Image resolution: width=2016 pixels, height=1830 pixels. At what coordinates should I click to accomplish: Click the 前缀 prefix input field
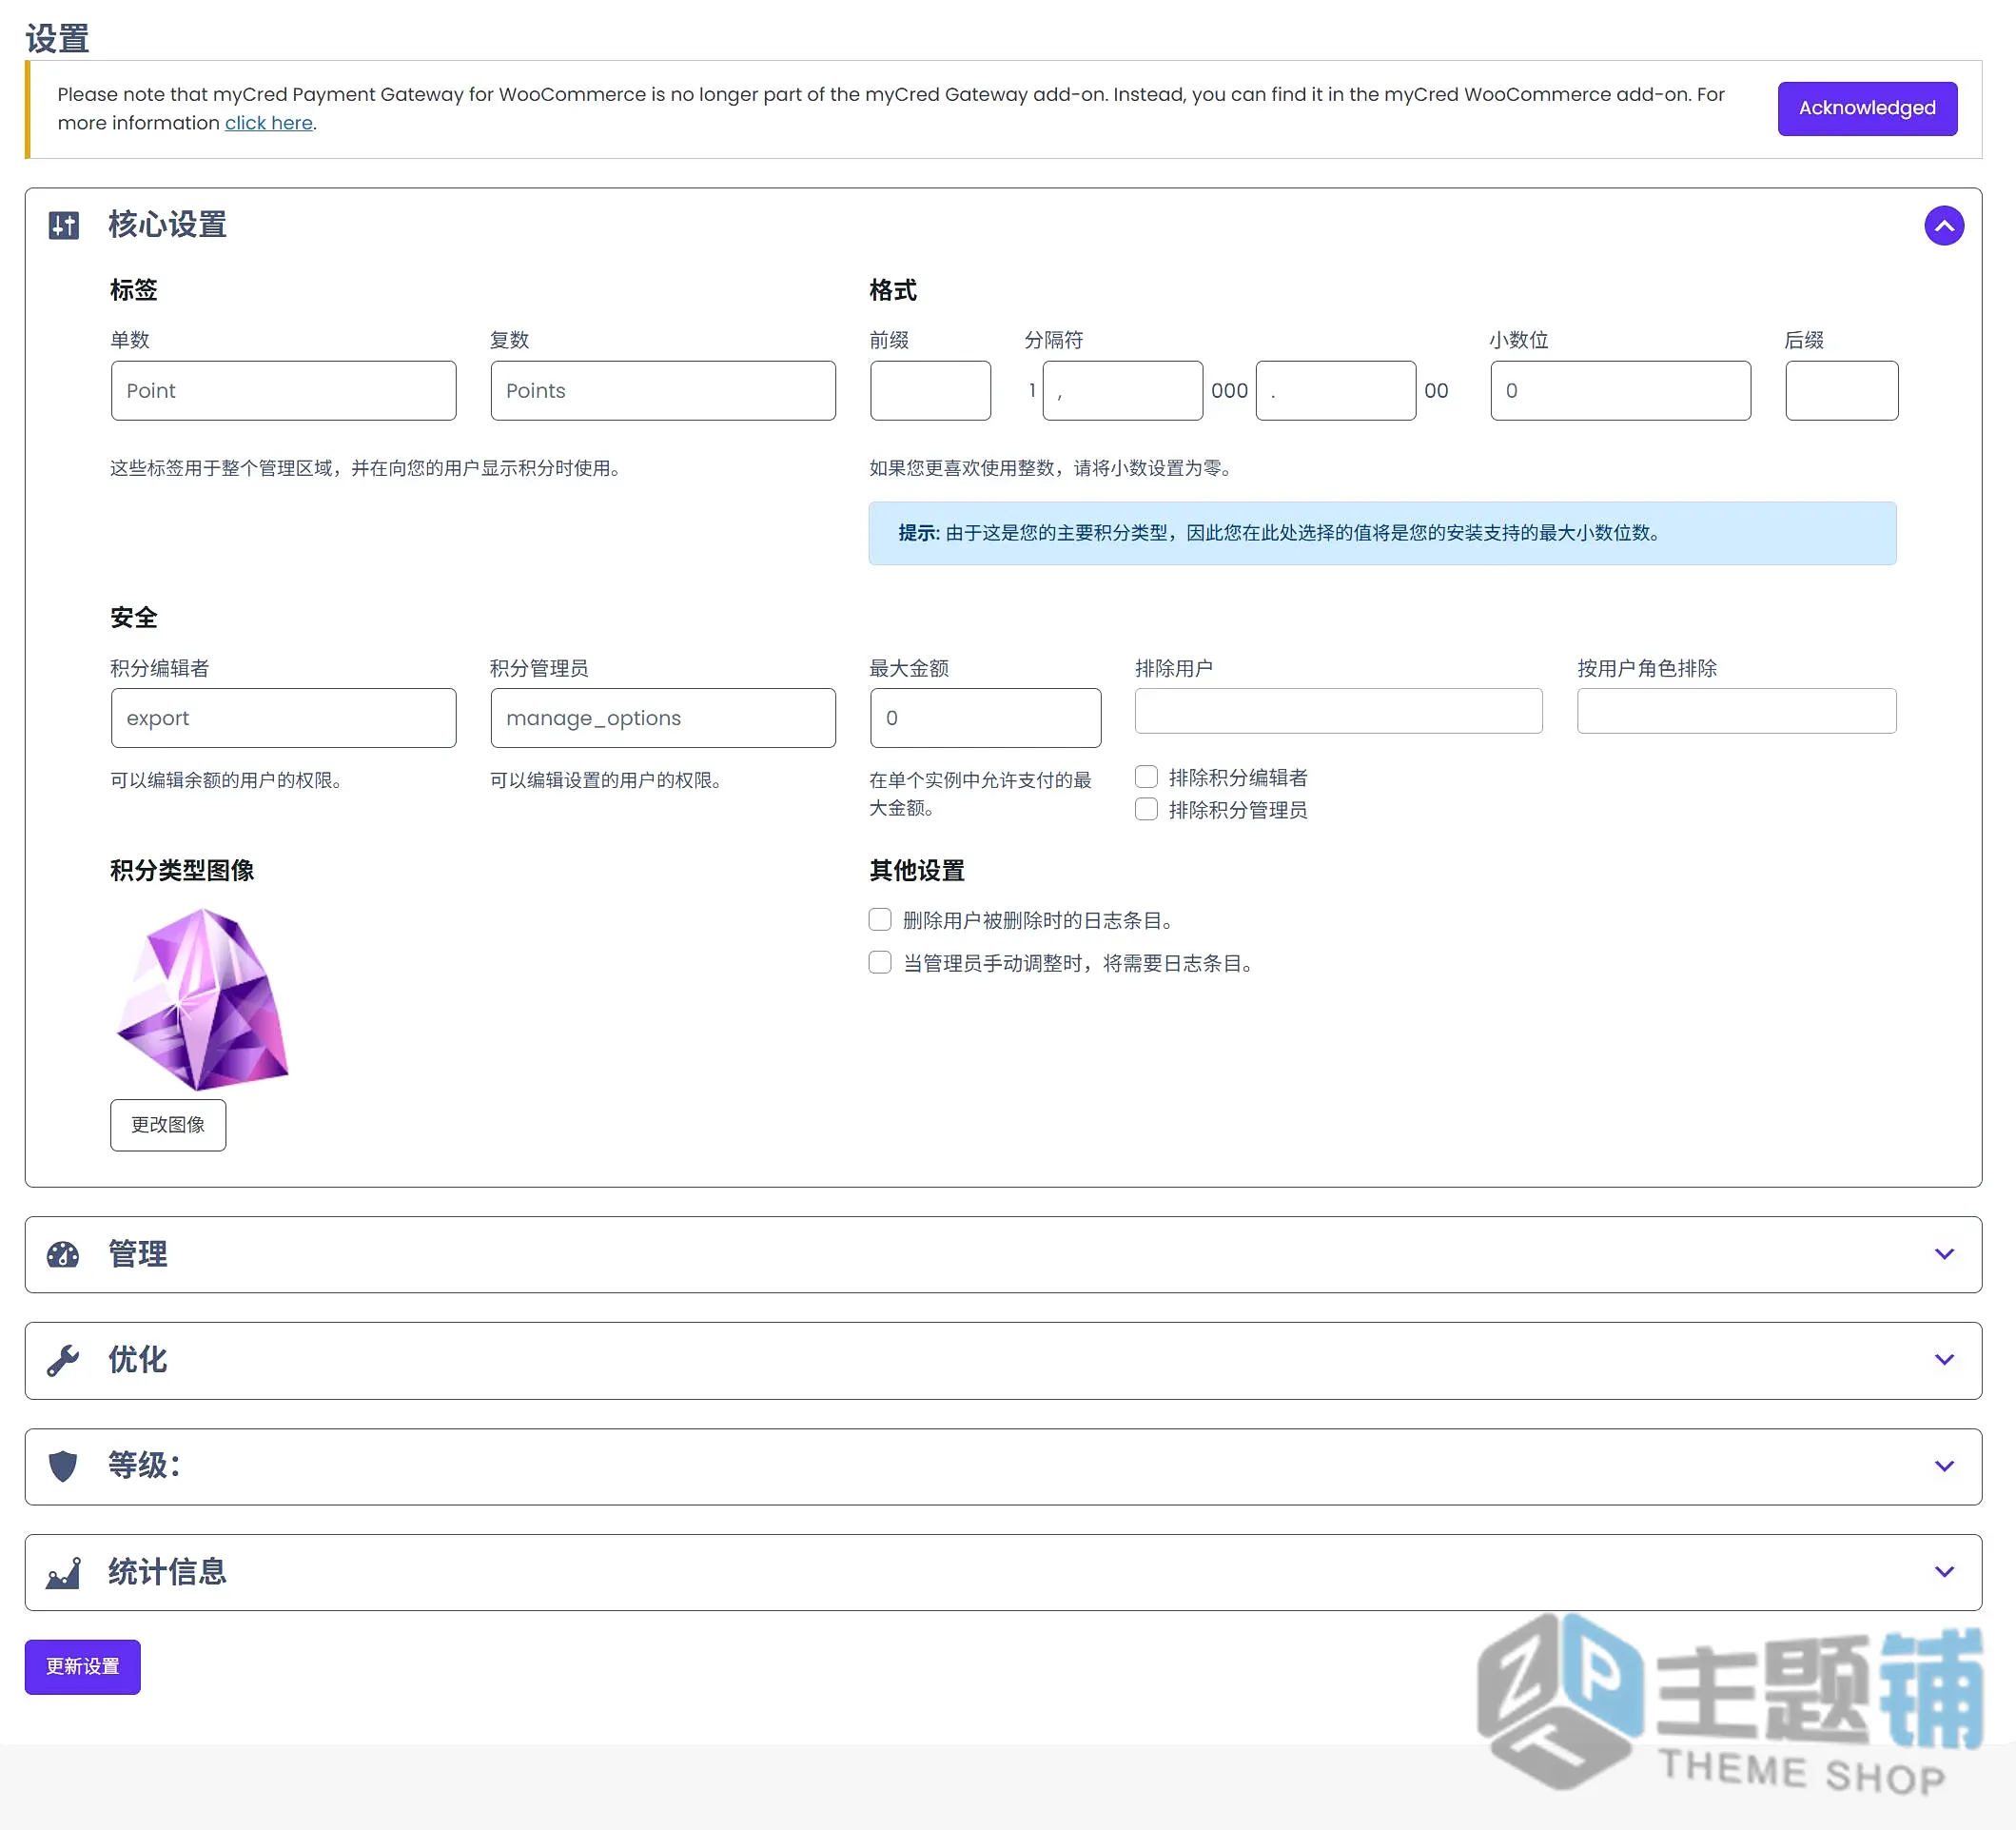[x=930, y=391]
